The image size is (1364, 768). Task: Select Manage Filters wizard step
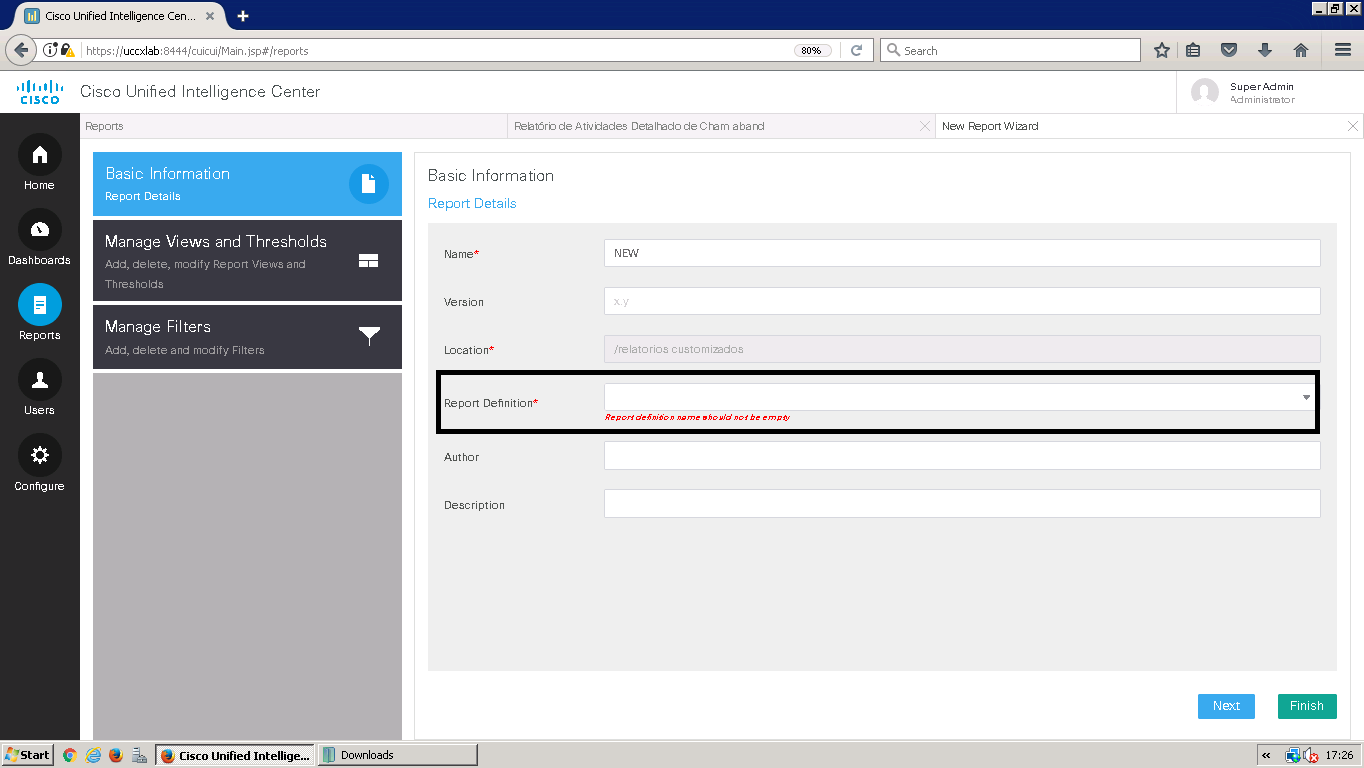pos(247,337)
